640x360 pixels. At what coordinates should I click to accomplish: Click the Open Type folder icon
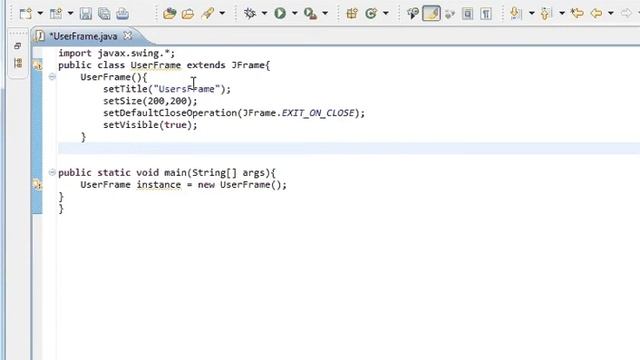(169, 13)
